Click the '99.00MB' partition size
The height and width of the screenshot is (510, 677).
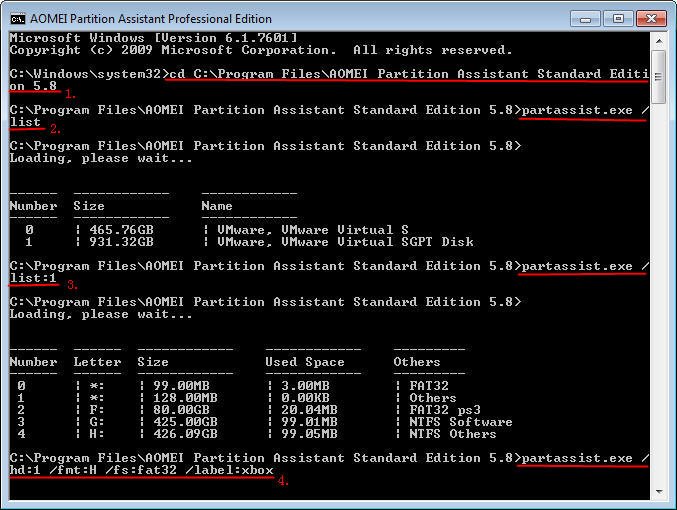pos(181,386)
